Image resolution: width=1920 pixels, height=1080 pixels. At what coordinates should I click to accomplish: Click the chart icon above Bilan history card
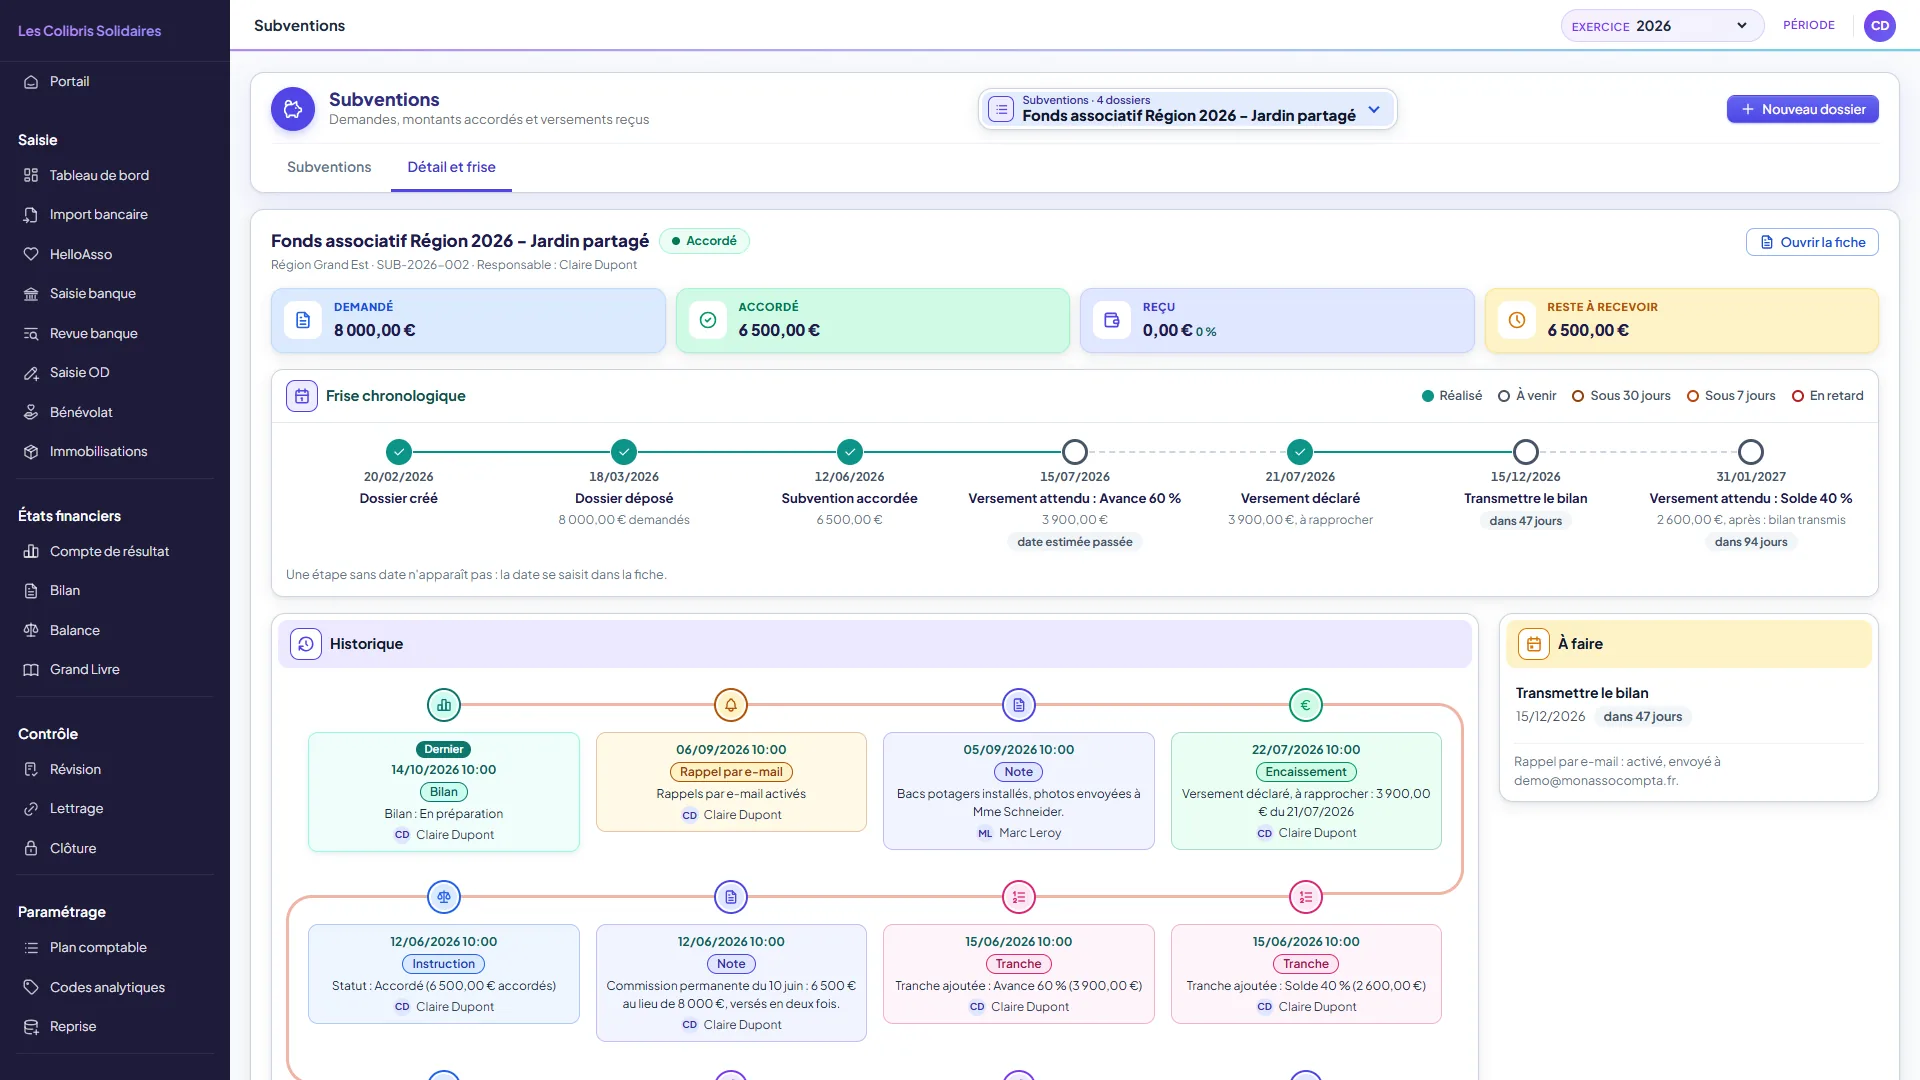click(444, 705)
